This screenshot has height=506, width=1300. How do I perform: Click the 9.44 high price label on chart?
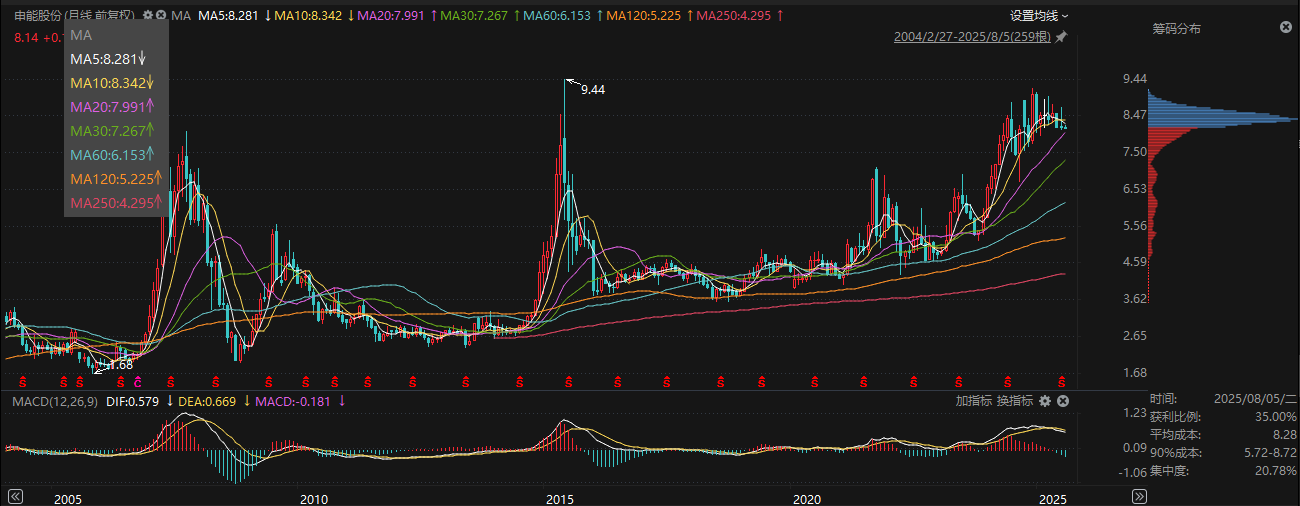[592, 89]
